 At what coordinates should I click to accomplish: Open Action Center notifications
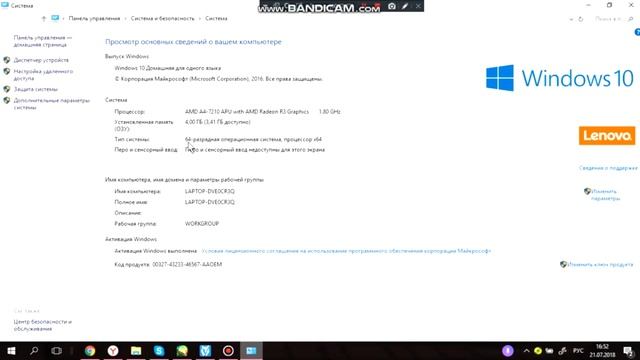click(x=629, y=351)
